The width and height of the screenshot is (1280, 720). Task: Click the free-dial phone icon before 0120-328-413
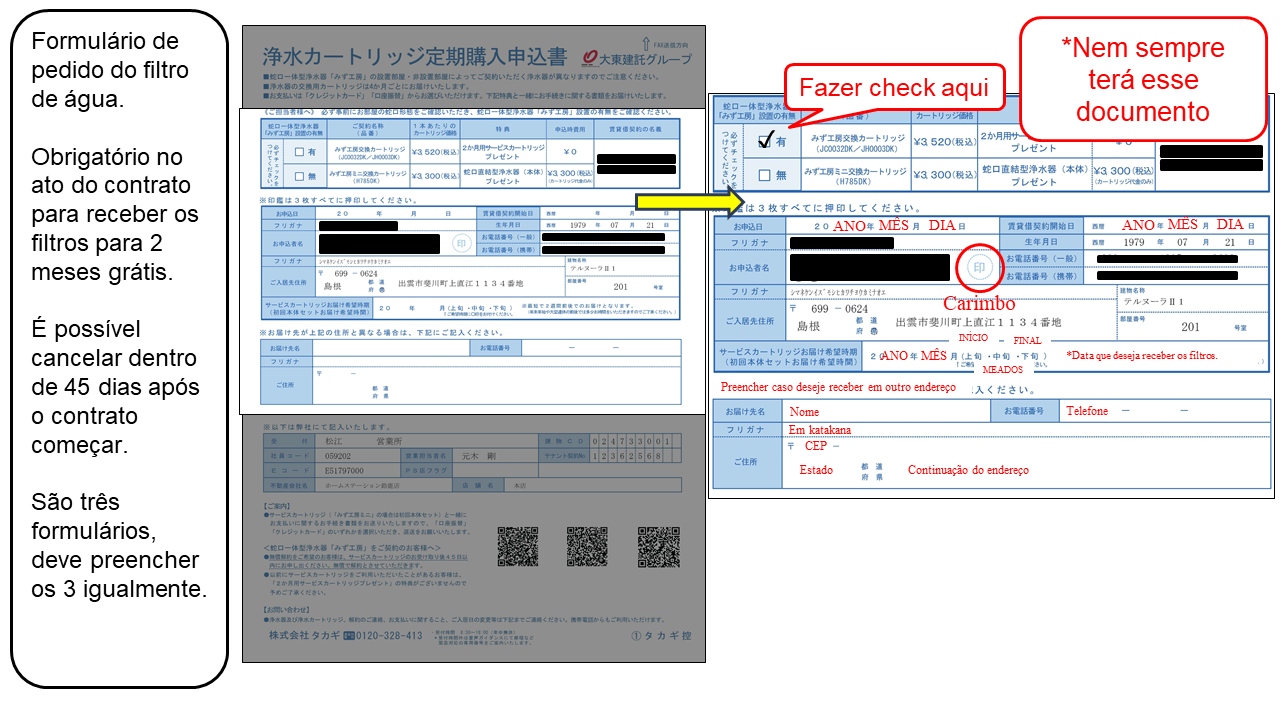point(349,636)
